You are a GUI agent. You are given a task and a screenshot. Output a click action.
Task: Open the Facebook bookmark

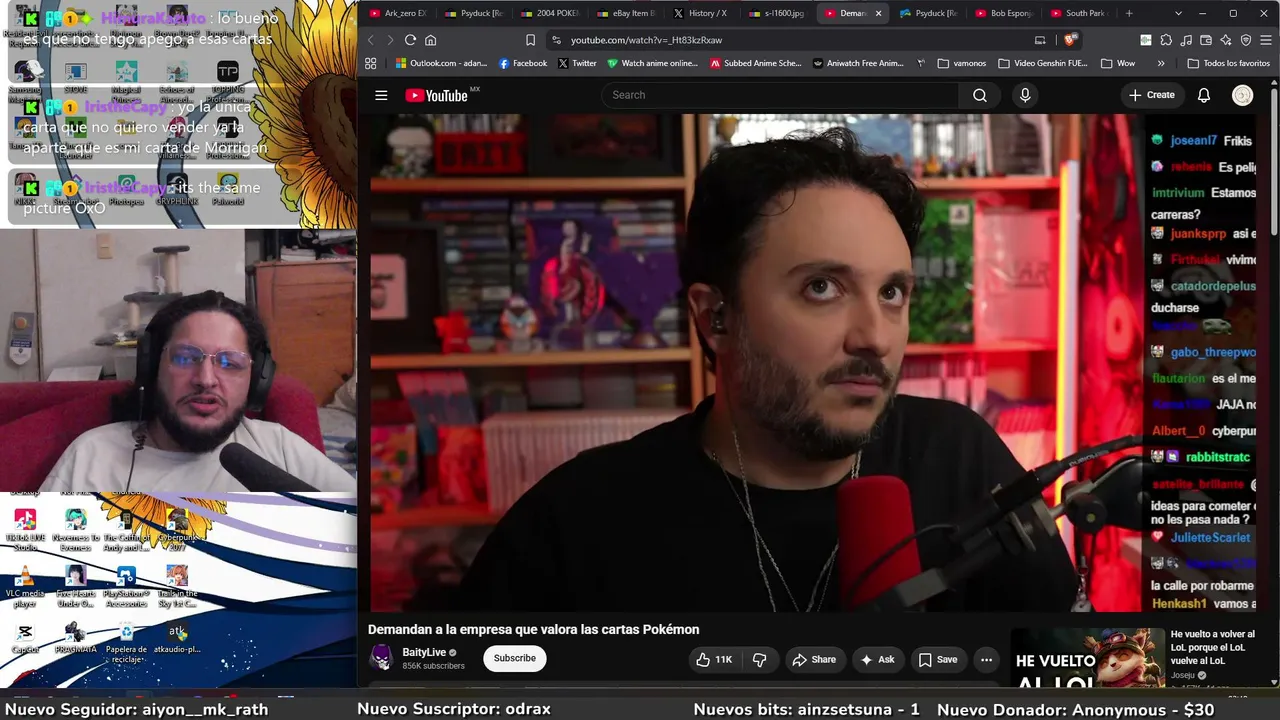pyautogui.click(x=522, y=63)
